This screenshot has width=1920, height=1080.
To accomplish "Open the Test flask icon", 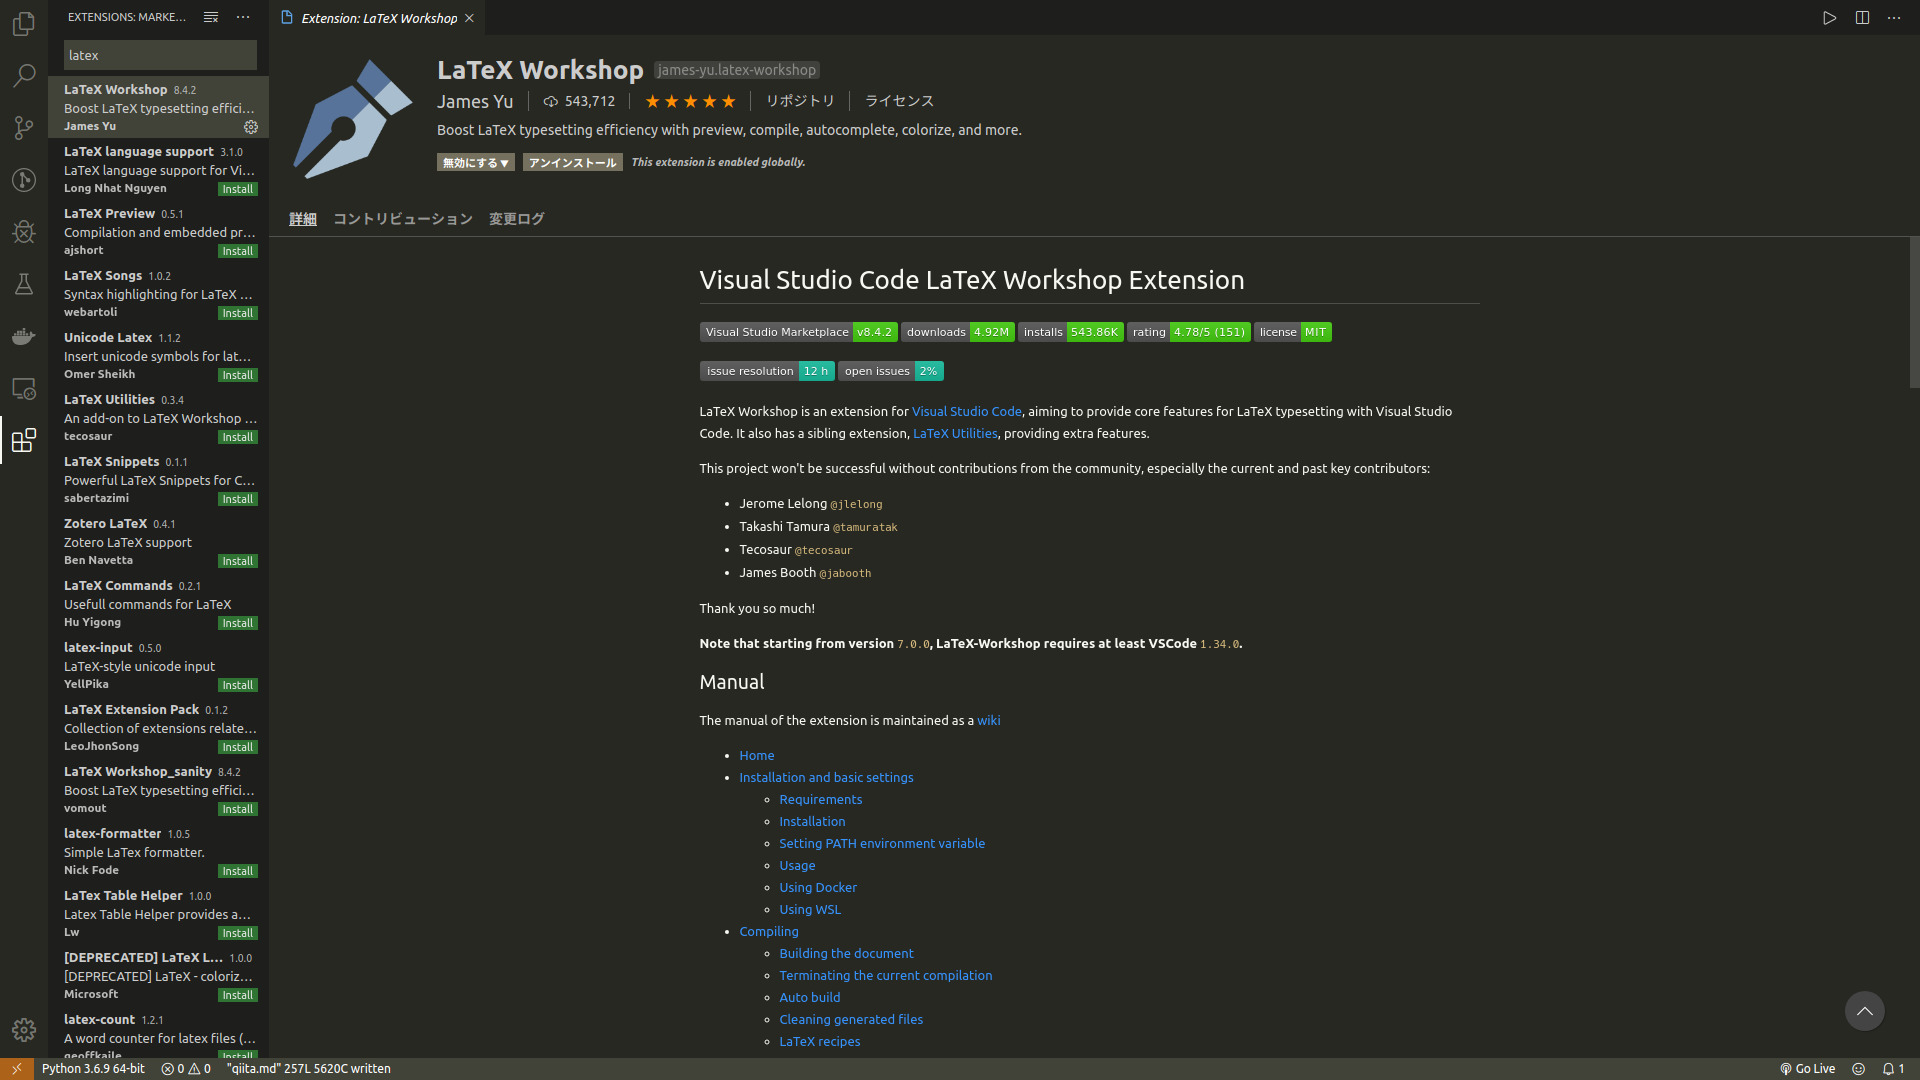I will tap(24, 284).
